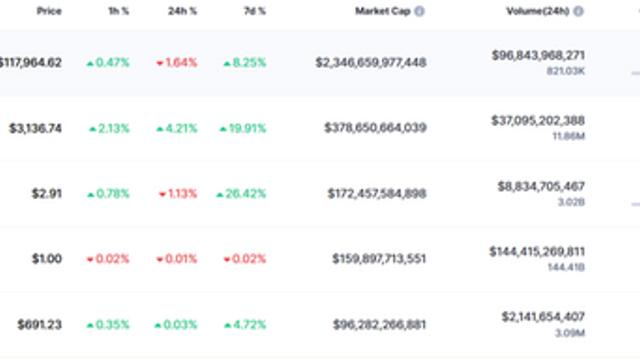Click the $691.23 price cell
The height and width of the screenshot is (360, 640).
[40, 325]
